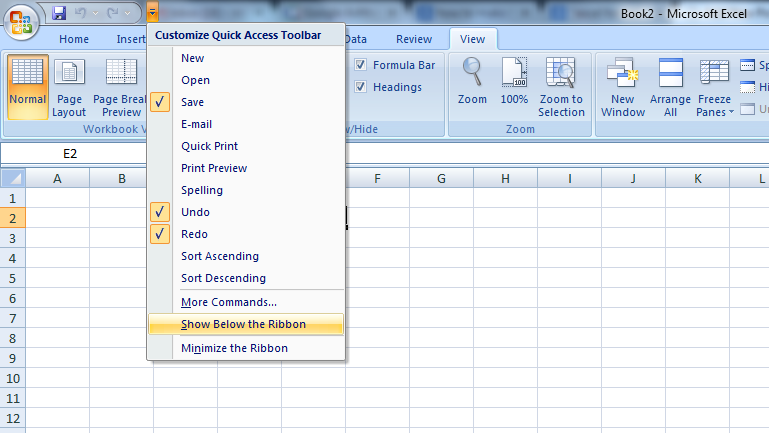
Task: Switch to Page Layout view
Action: pos(69,87)
